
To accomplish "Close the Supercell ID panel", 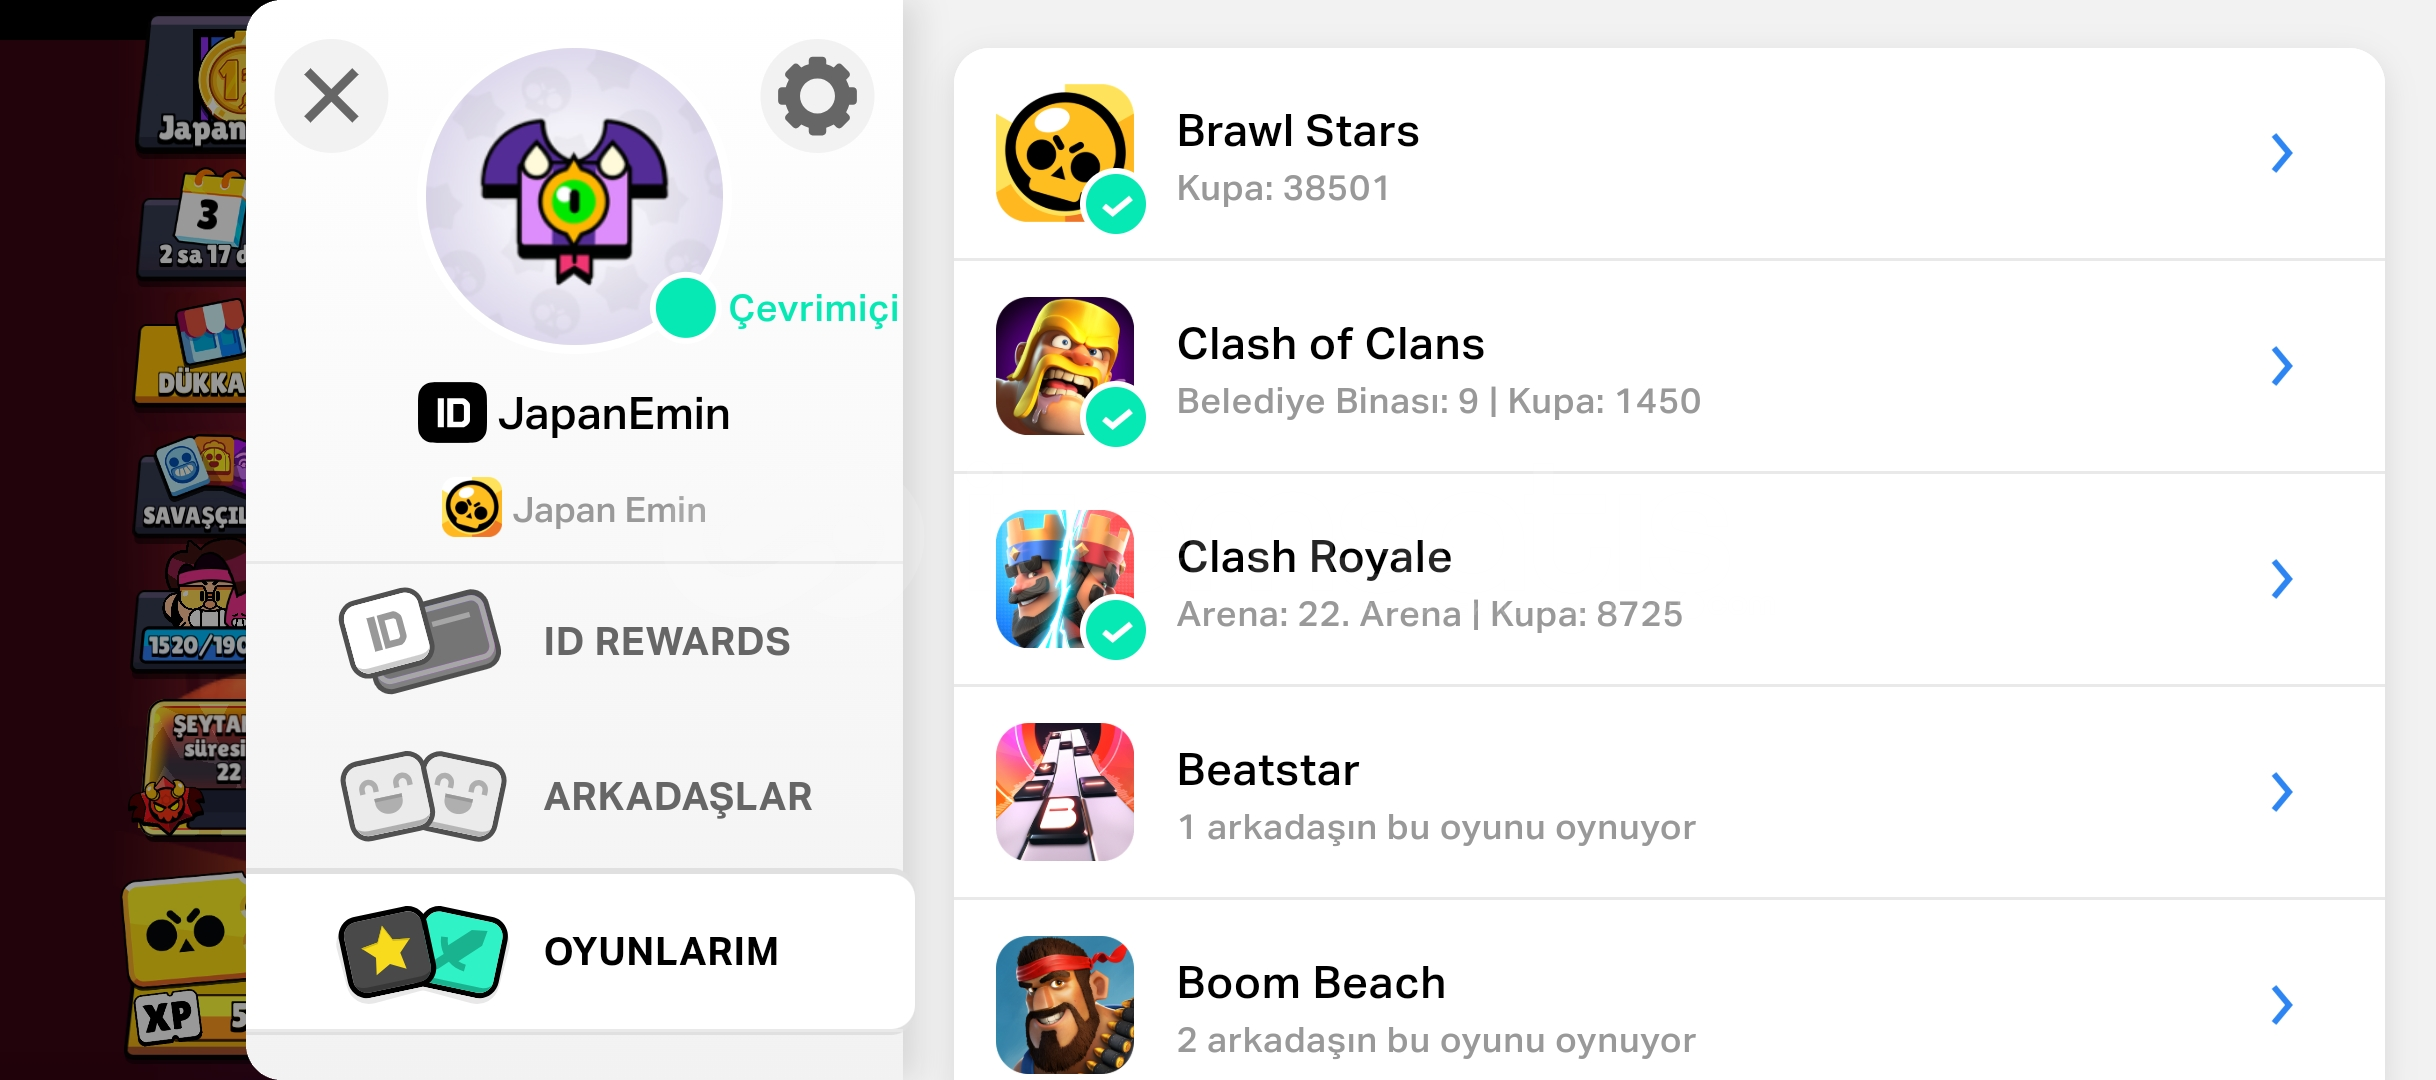I will pyautogui.click(x=331, y=96).
